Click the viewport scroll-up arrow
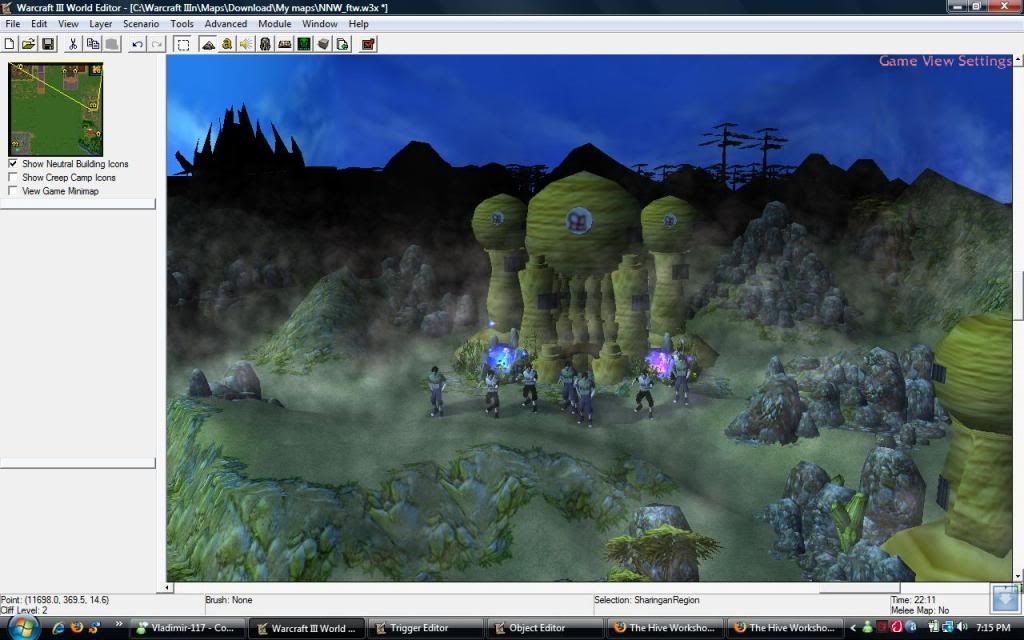The width and height of the screenshot is (1024, 640). tap(1018, 59)
